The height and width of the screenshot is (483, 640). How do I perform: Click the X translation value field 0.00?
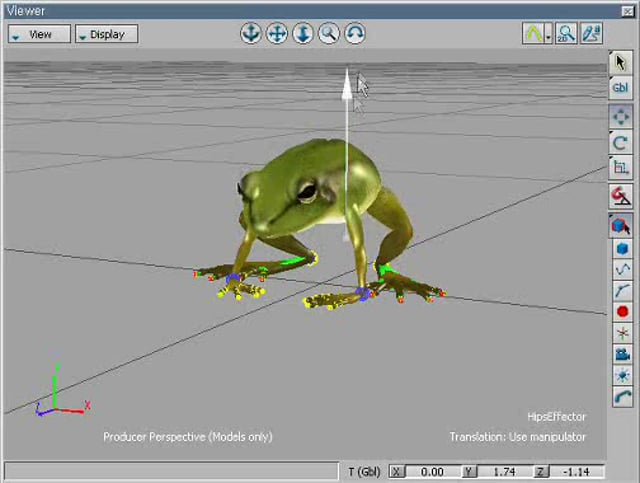[432, 472]
